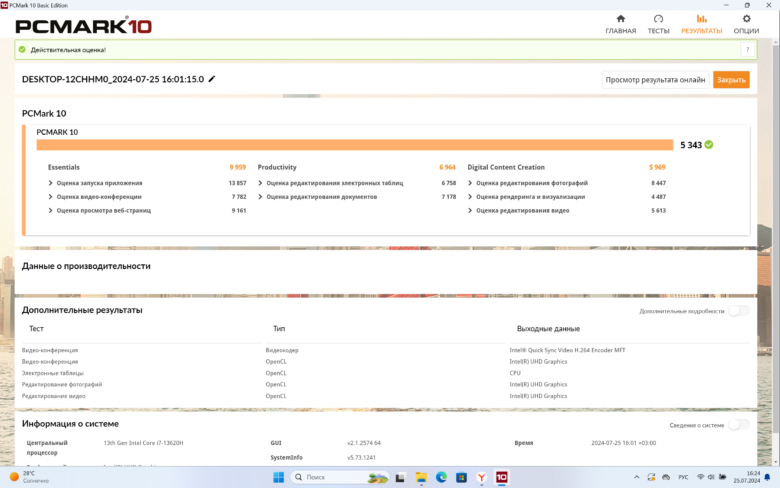Expand Оценка редактирования документов row
This screenshot has height=488, width=780.
pos(260,197)
